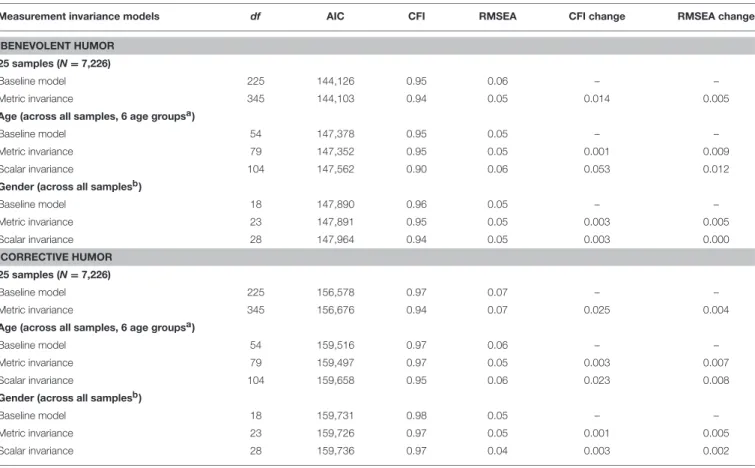The width and height of the screenshot is (755, 468).
Task: Click '25 samples (N = 7,226)' under Corrective Humor
Action: coord(55,275)
